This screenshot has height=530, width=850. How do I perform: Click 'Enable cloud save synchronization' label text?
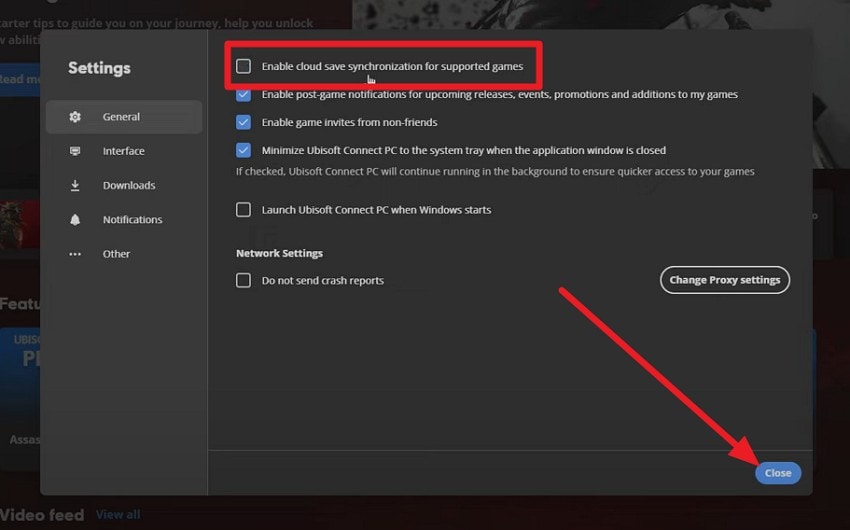click(x=392, y=66)
